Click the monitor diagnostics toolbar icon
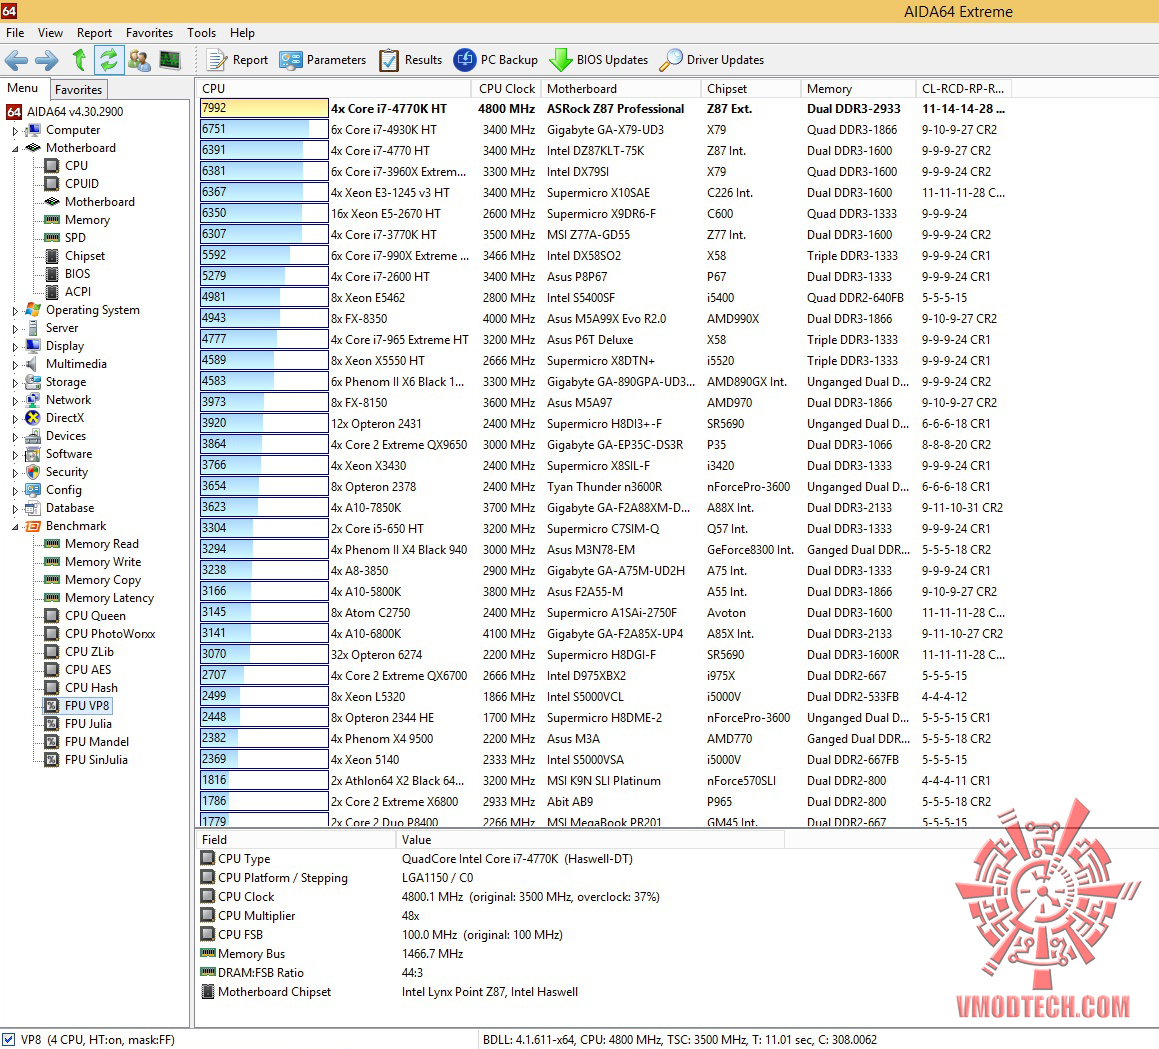Viewport: 1159px width, 1049px height. [x=170, y=60]
